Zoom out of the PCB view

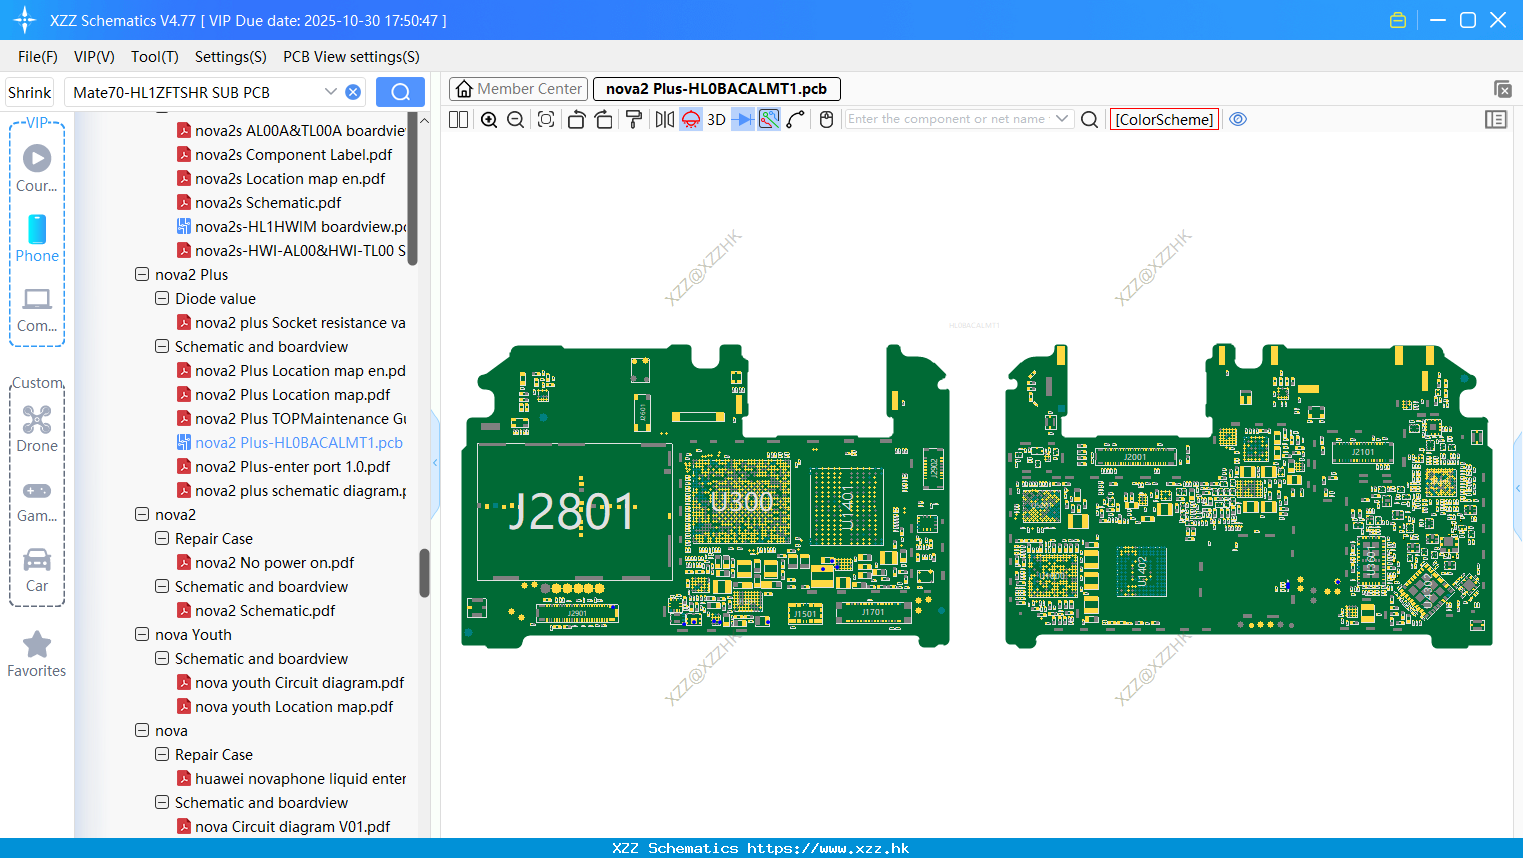[x=516, y=119]
